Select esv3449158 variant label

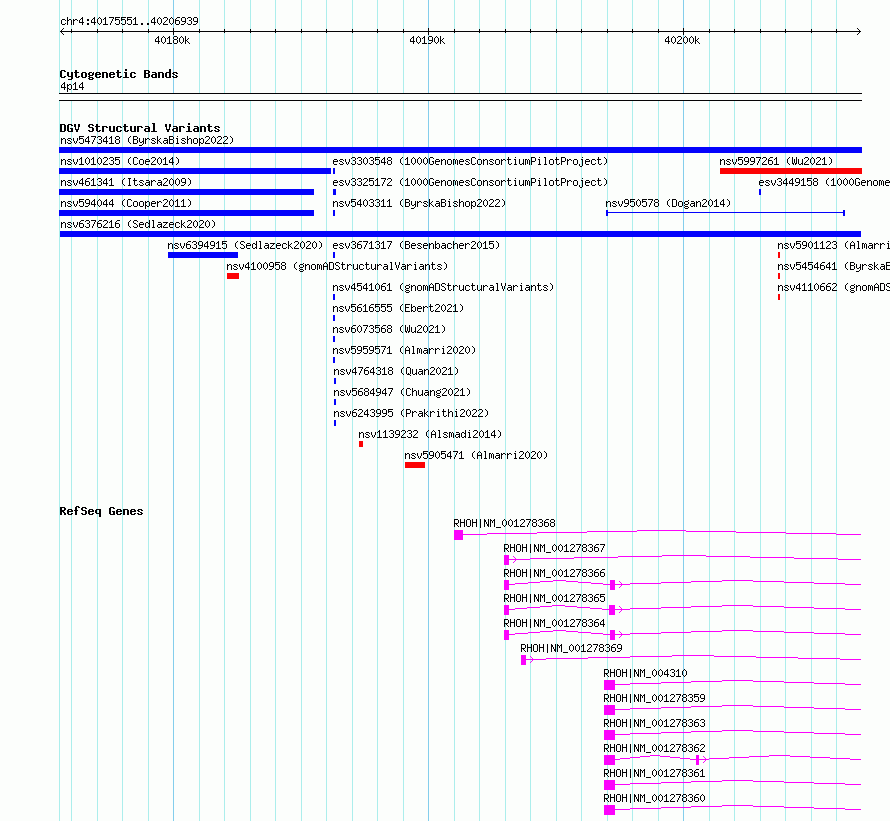pyautogui.click(x=824, y=182)
